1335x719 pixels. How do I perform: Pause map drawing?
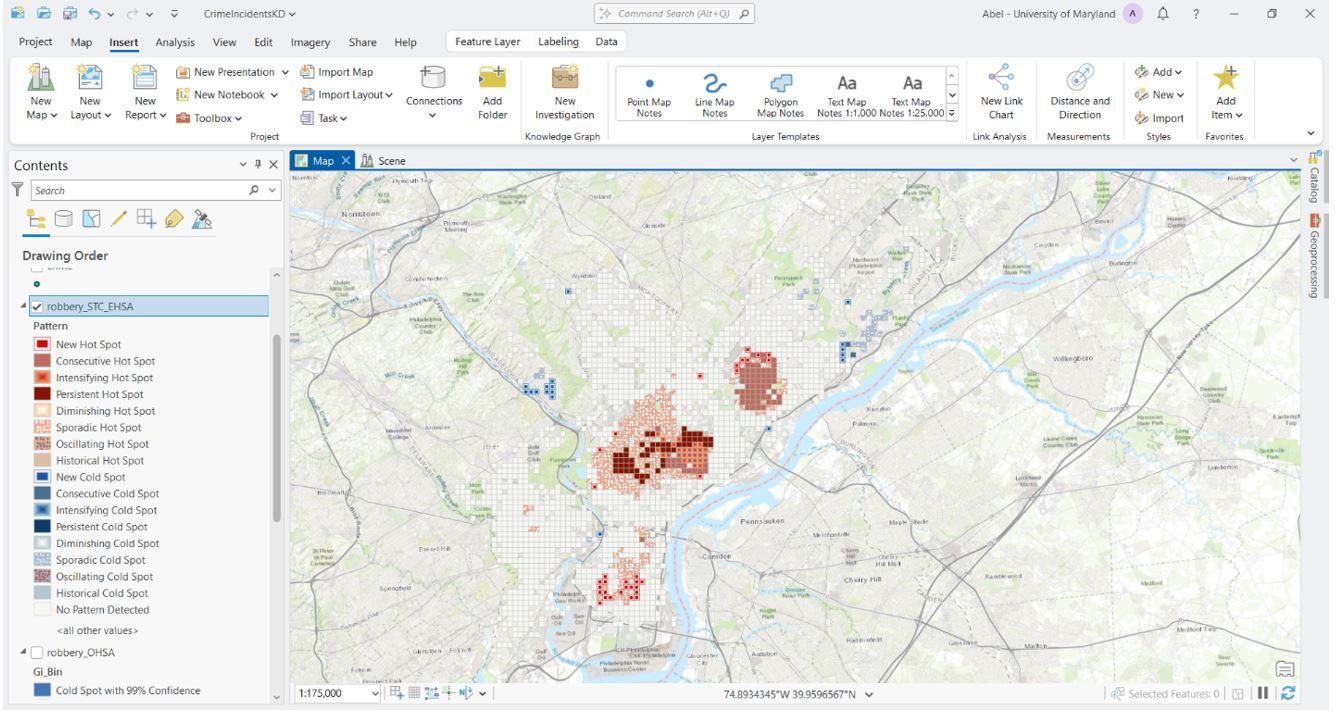pos(1263,693)
